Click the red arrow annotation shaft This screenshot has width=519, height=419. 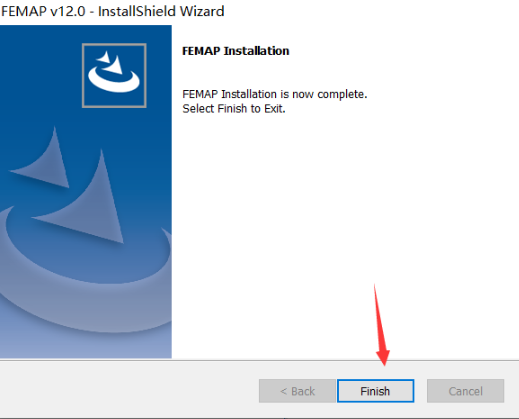[x=379, y=317]
